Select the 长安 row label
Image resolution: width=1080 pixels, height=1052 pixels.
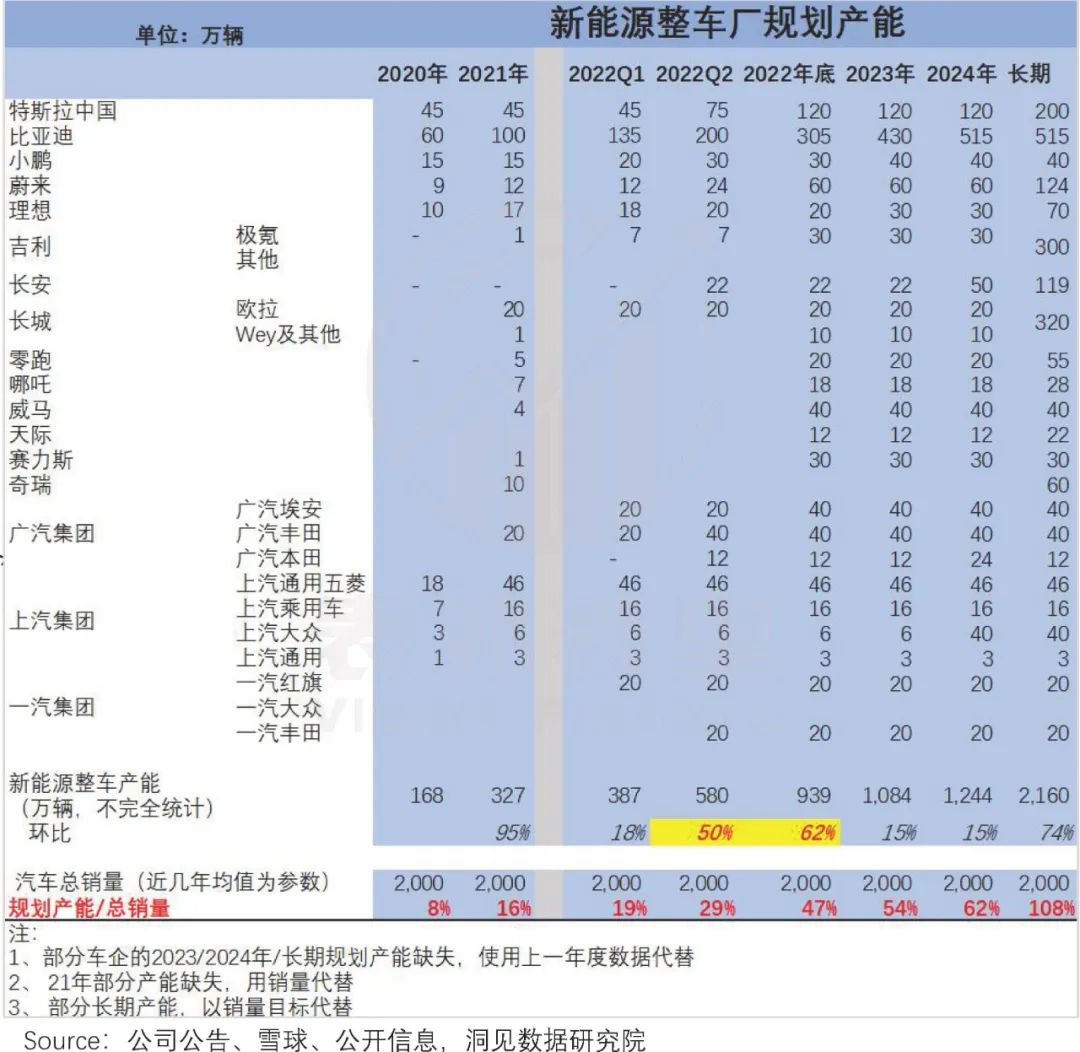pyautogui.click(x=30, y=285)
